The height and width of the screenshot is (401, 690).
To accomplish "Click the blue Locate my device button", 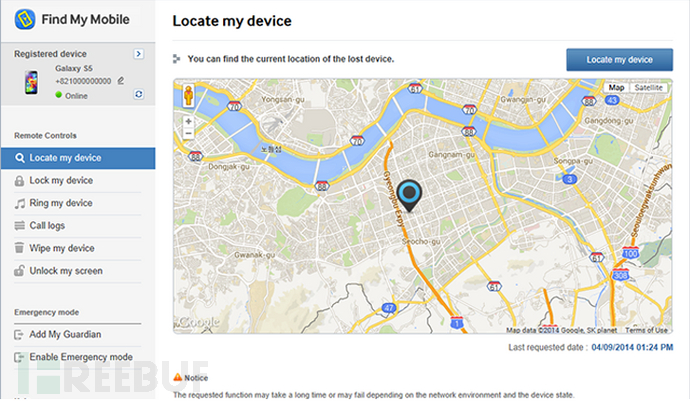I will click(x=619, y=59).
